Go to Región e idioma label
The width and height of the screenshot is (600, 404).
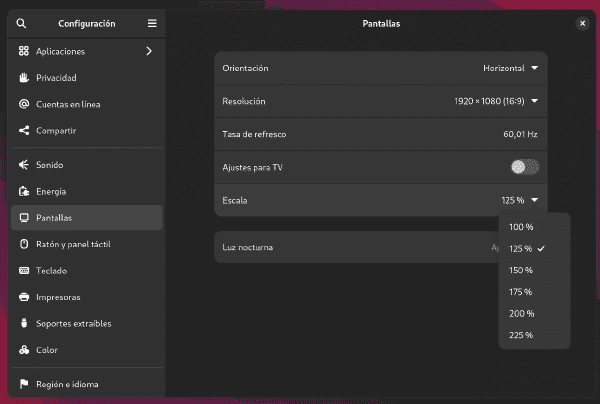[x=67, y=384]
